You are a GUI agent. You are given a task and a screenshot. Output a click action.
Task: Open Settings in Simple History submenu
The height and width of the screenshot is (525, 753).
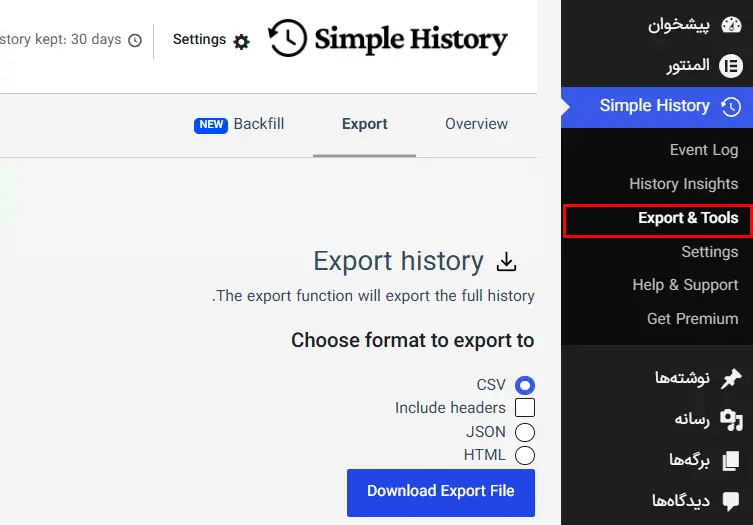(x=710, y=252)
